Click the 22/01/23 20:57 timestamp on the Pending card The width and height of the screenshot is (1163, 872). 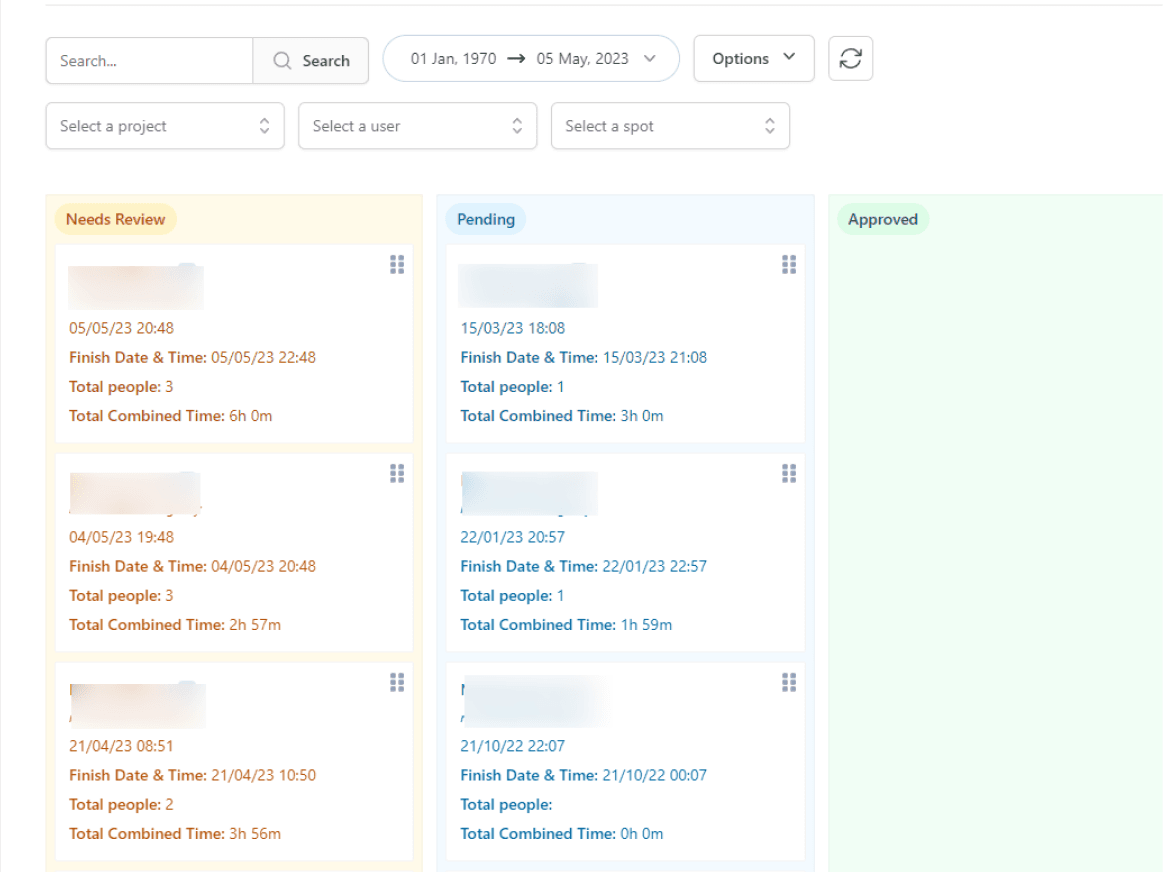(512, 537)
